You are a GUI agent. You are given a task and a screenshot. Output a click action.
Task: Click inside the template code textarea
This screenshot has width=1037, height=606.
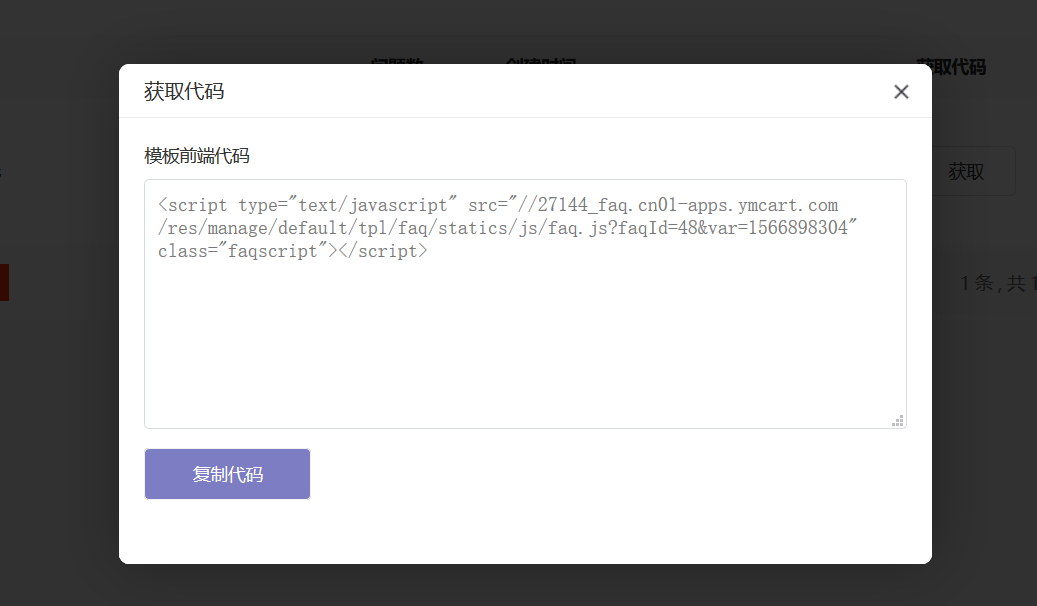pyautogui.click(x=525, y=304)
